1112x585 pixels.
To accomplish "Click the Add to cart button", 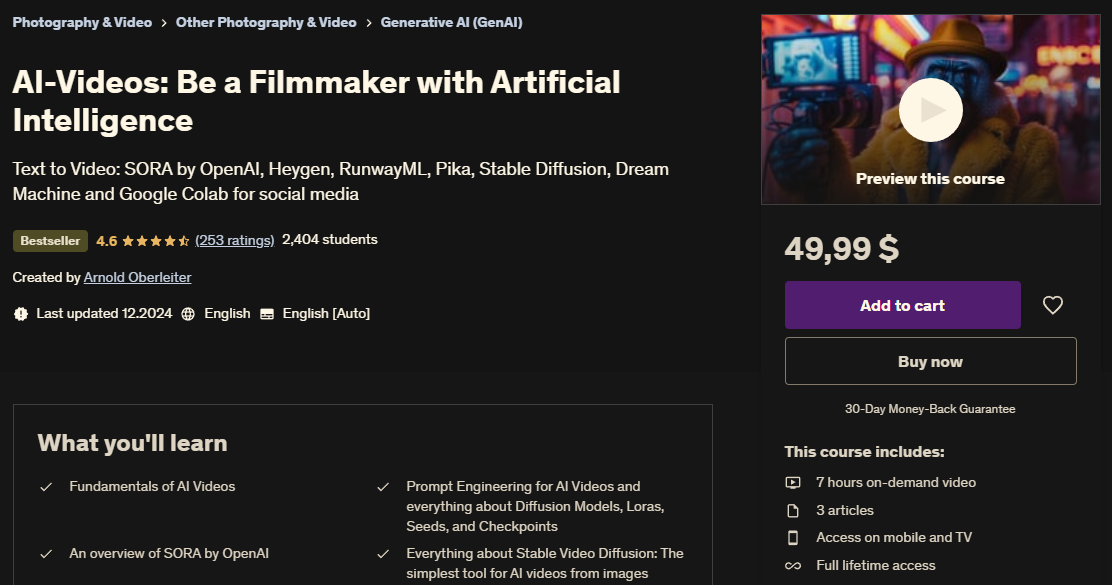I will click(x=902, y=305).
